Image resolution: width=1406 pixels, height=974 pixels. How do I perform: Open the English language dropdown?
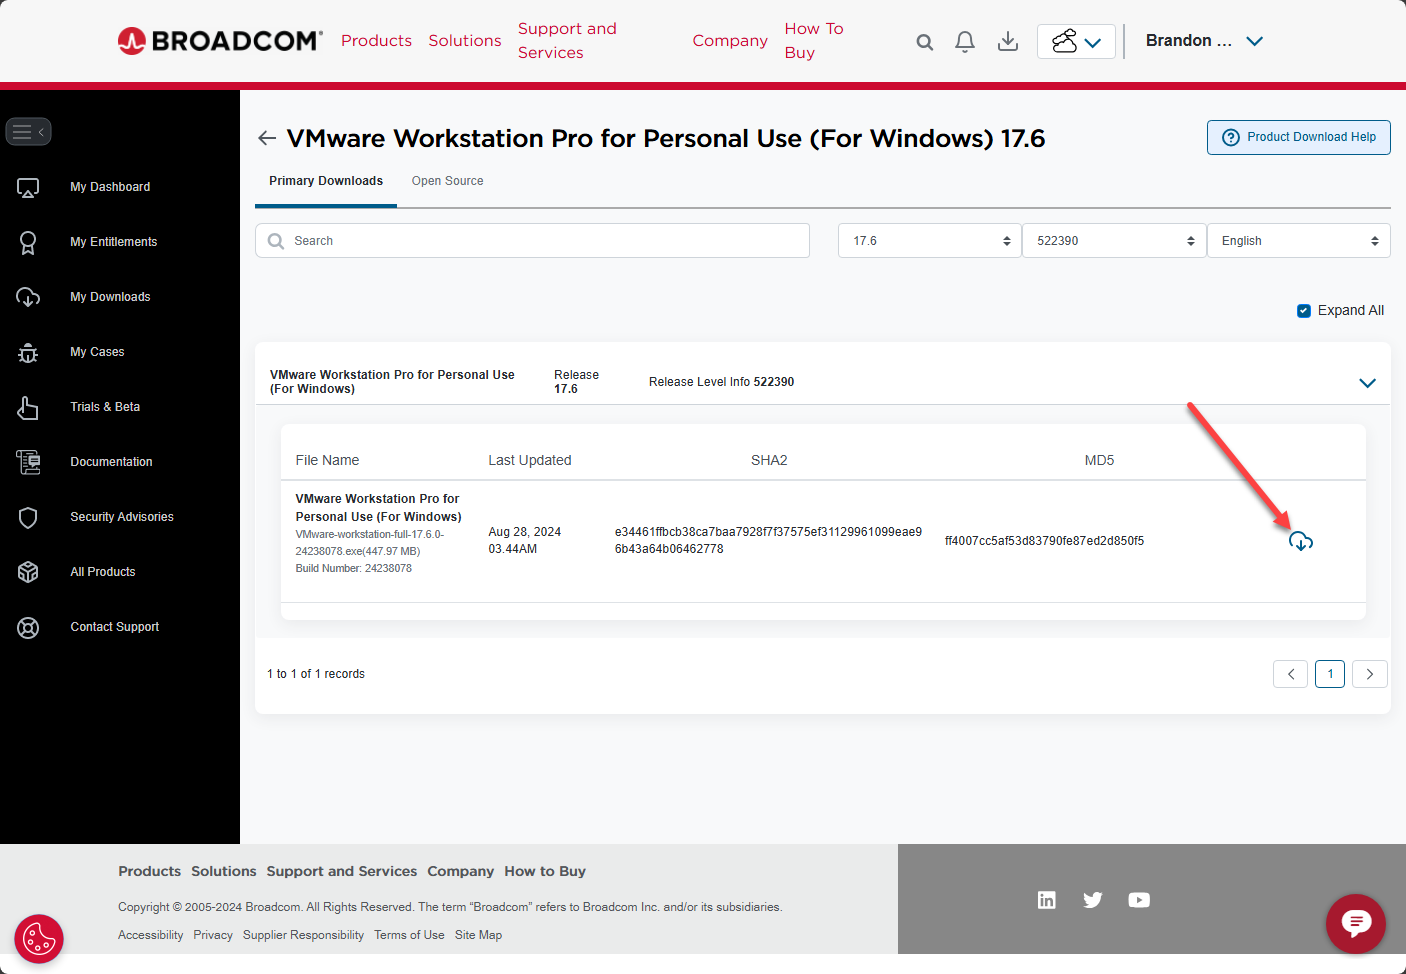1299,241
